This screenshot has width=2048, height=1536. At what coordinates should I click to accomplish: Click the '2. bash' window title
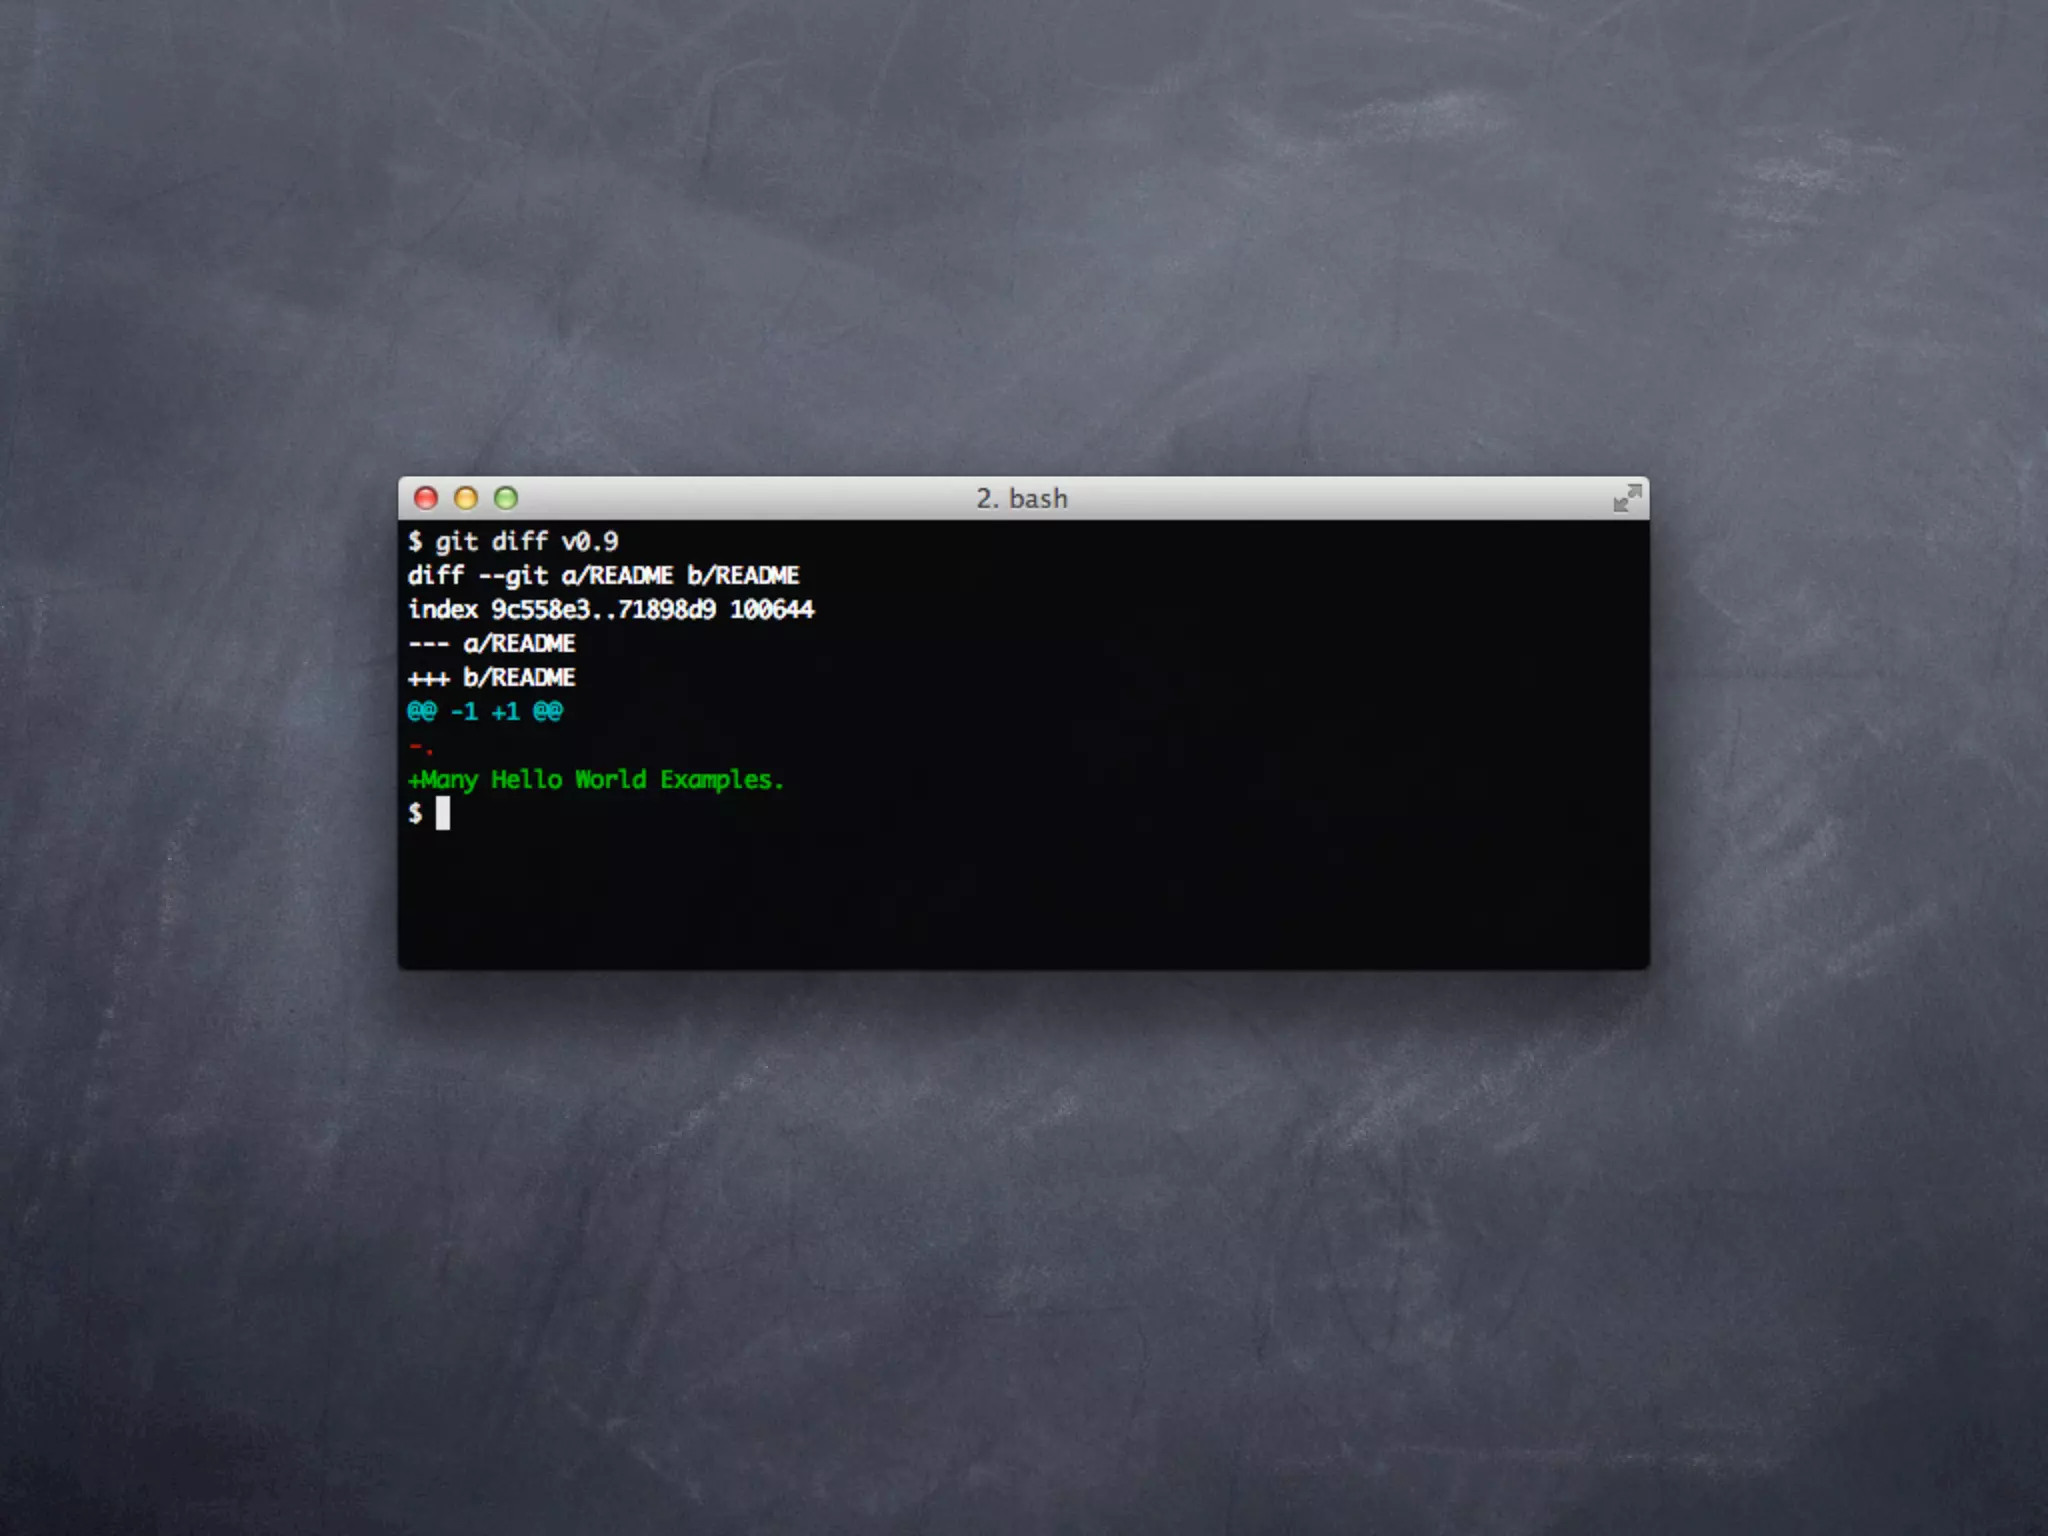click(x=1022, y=498)
